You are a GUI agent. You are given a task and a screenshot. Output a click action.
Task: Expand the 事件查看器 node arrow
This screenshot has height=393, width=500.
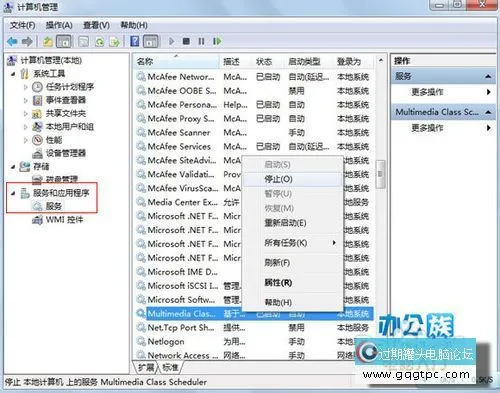[26, 100]
